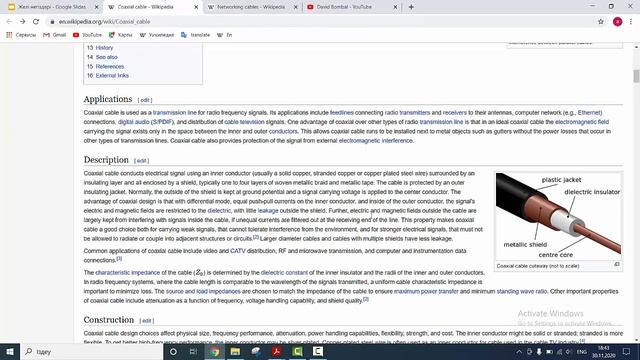This screenshot has width=640, height=360.
Task: Close the Google Slides tab
Action: (97, 7)
